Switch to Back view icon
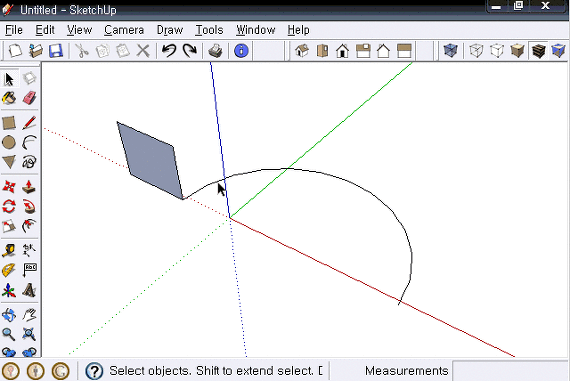Screen dimensions: 570x381 384,51
